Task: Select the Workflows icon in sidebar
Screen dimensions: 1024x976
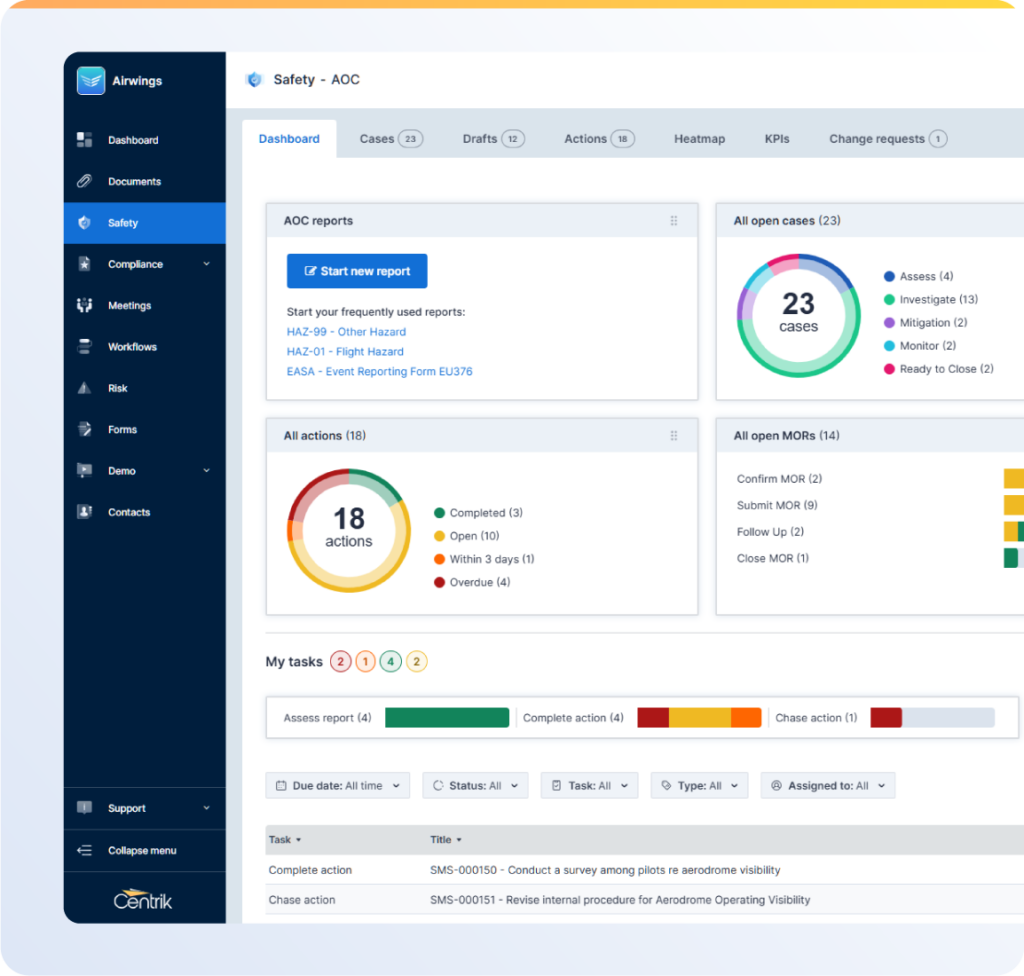Action: coord(85,347)
